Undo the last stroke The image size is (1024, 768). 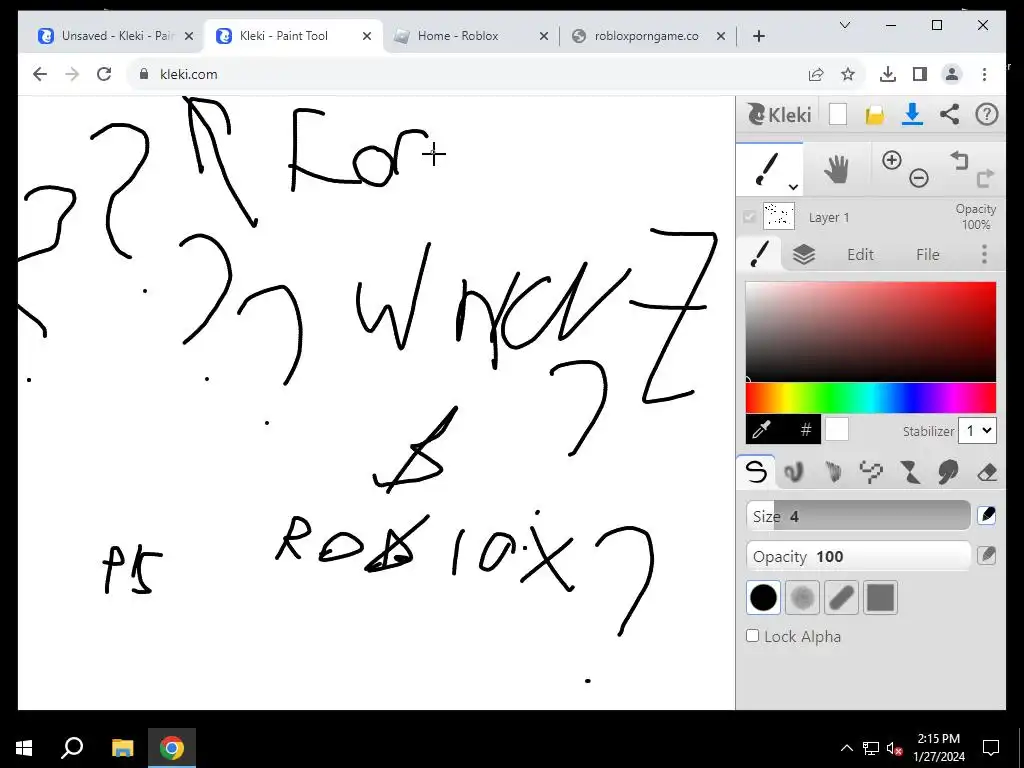959,160
